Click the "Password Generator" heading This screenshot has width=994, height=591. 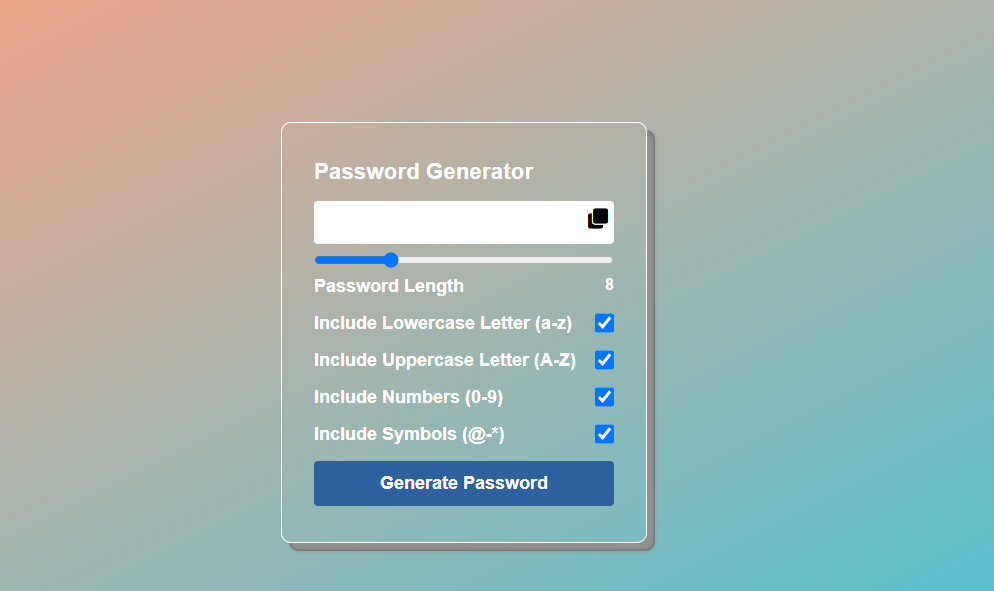pos(424,171)
